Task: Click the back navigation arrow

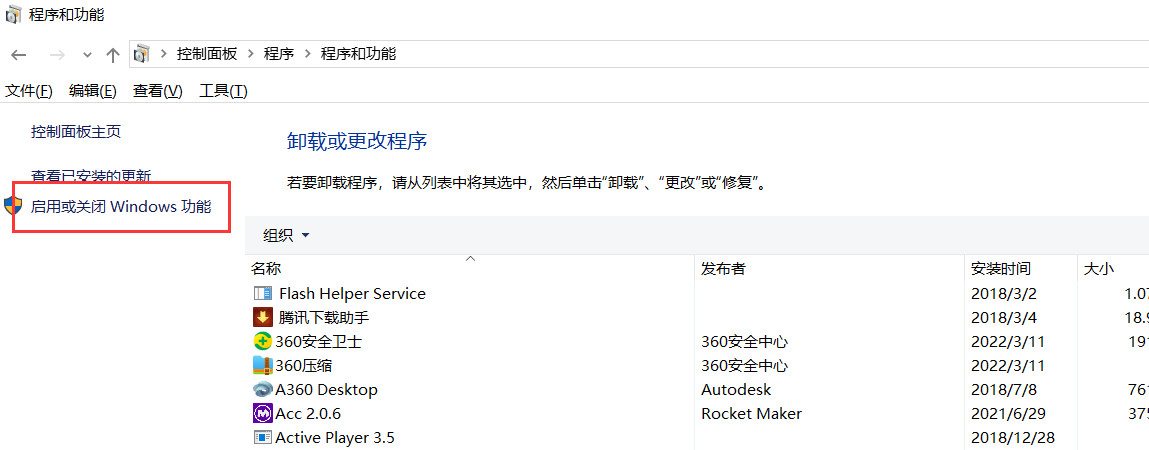Action: [x=18, y=55]
